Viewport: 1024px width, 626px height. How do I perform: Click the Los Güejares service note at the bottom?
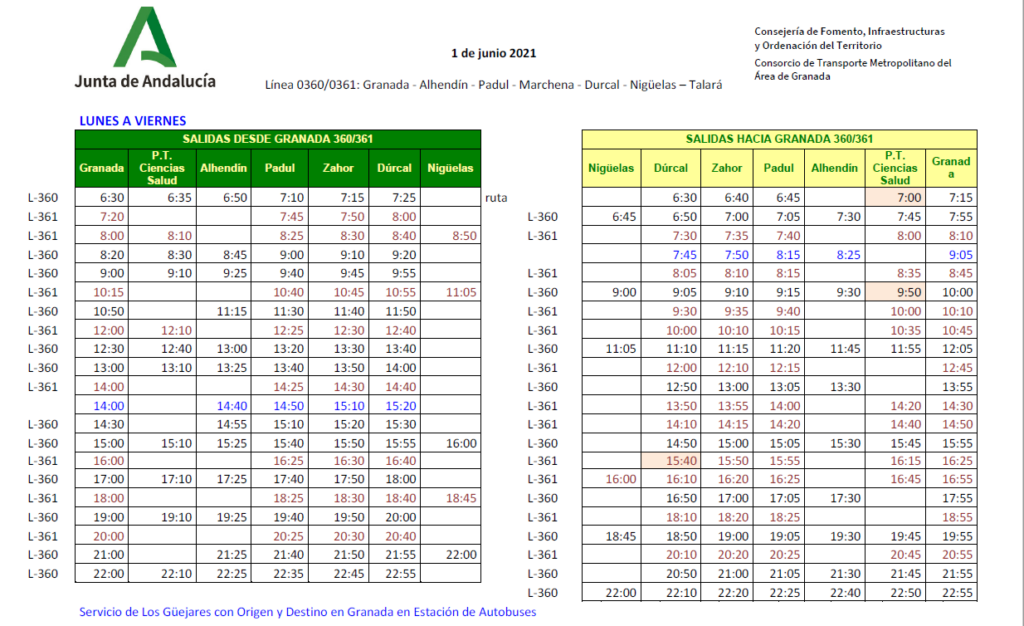coord(307,611)
